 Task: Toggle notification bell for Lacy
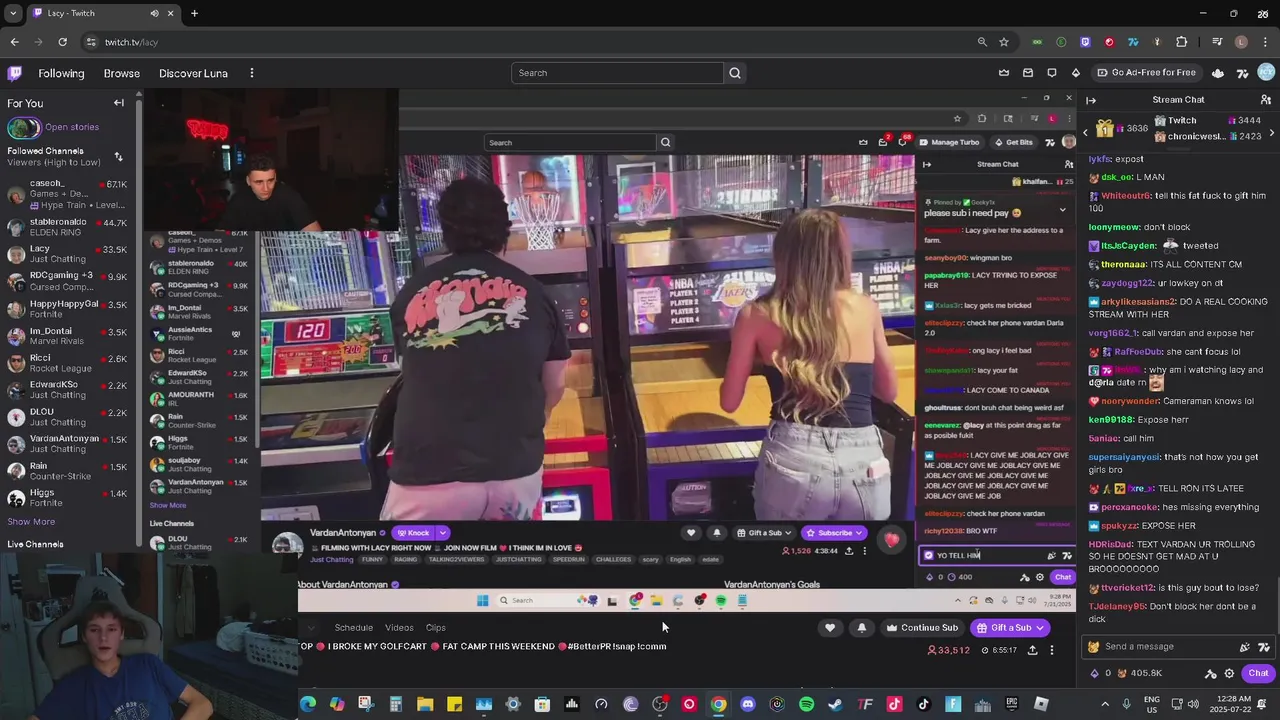point(862,628)
